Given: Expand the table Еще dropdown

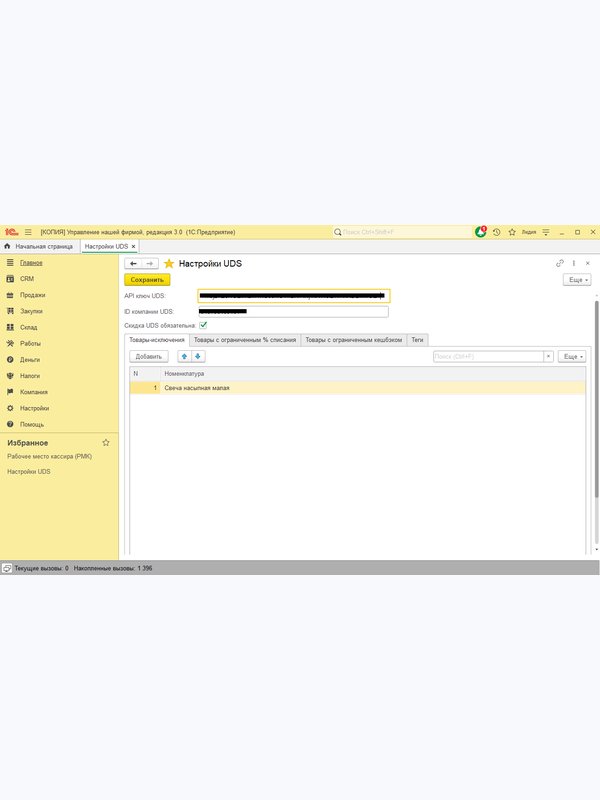Looking at the screenshot, I should [572, 357].
